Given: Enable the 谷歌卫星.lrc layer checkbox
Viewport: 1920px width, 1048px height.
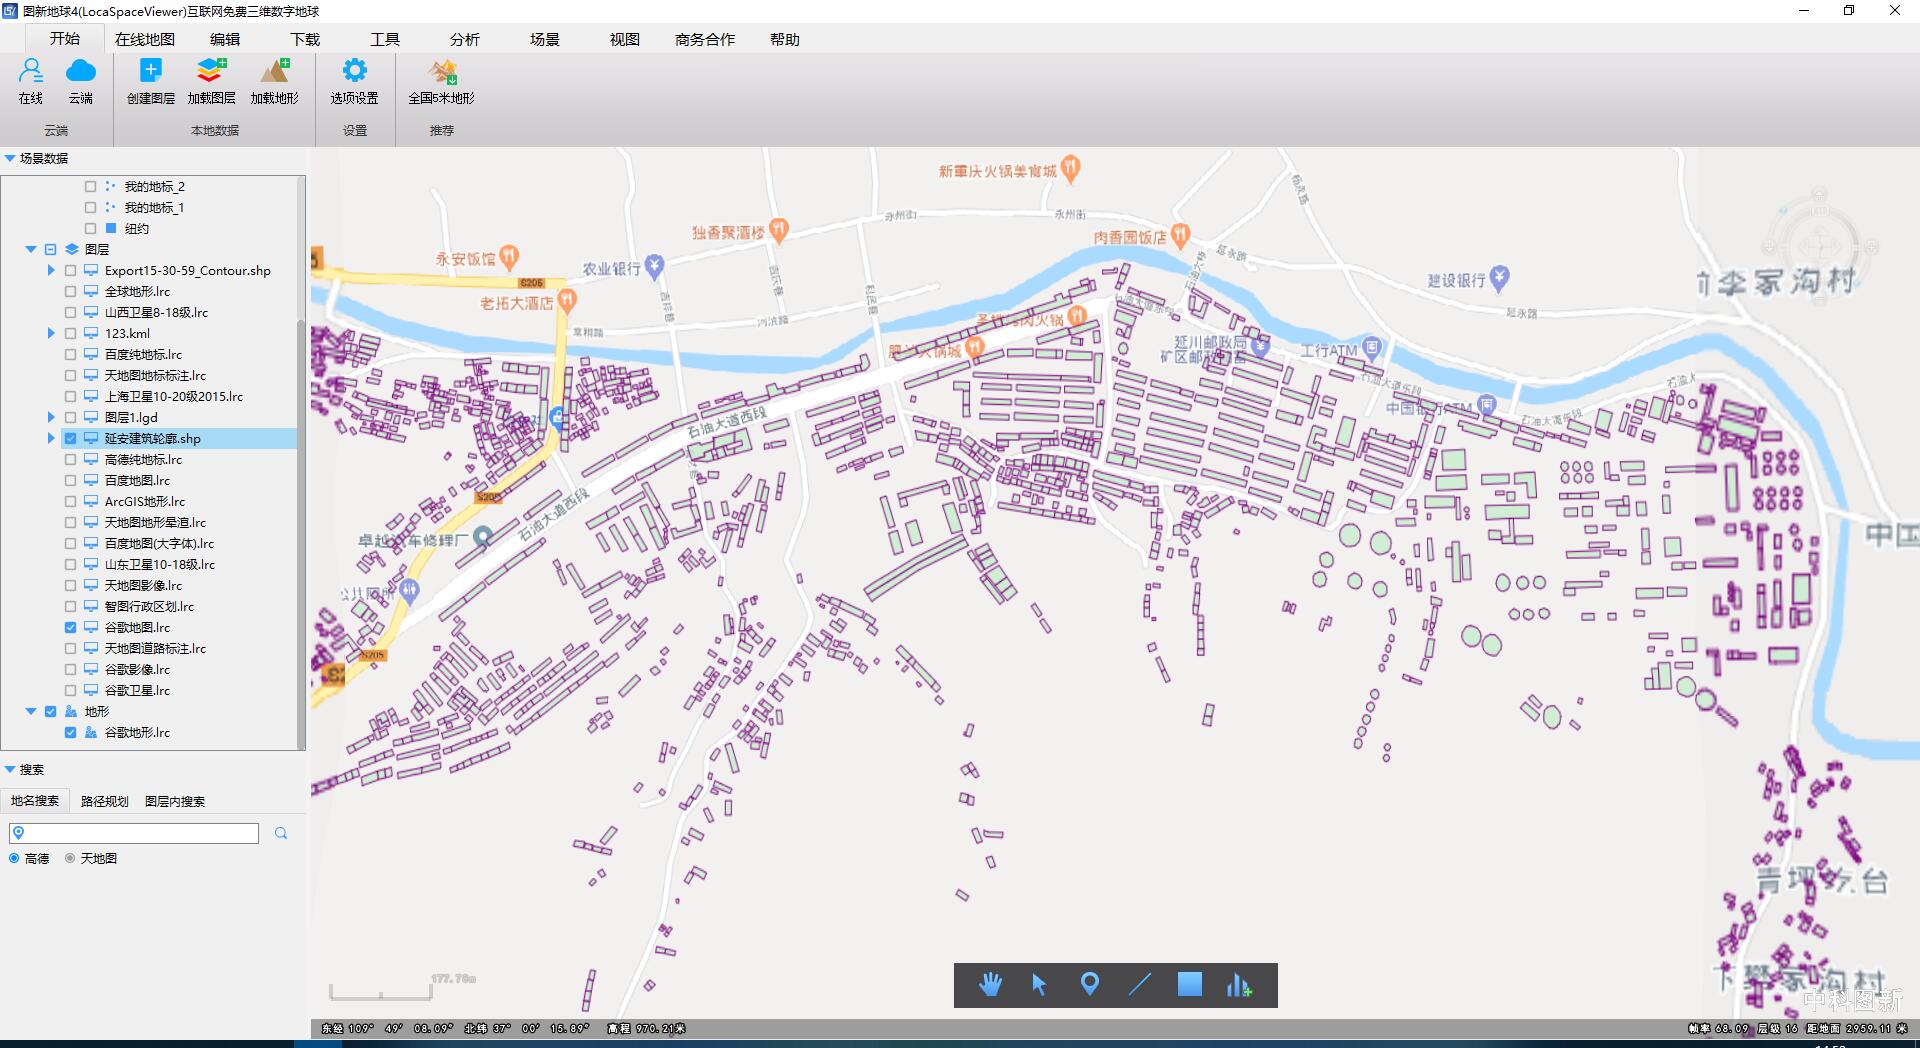Looking at the screenshot, I should (70, 691).
